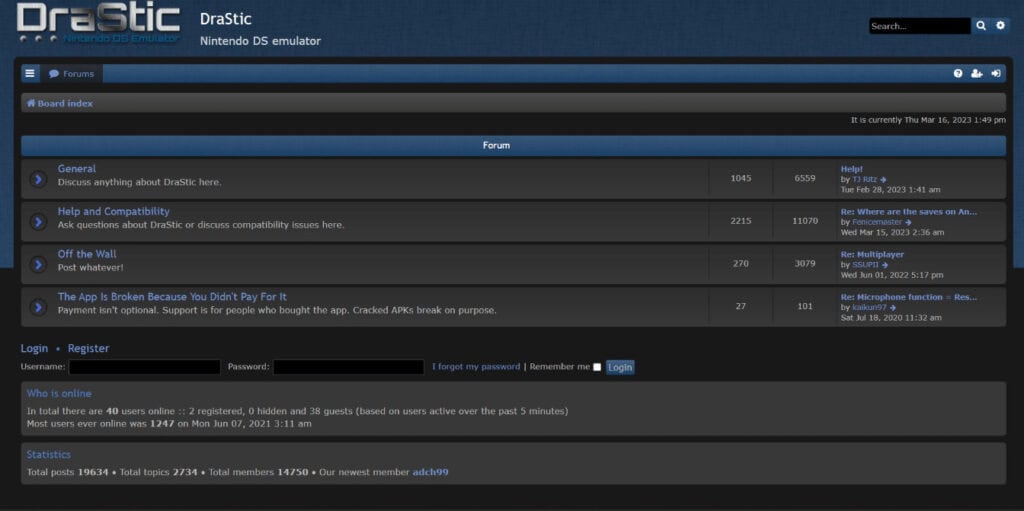The width and height of the screenshot is (1024, 511).
Task: Toggle the Remember me checkbox
Action: (x=596, y=367)
